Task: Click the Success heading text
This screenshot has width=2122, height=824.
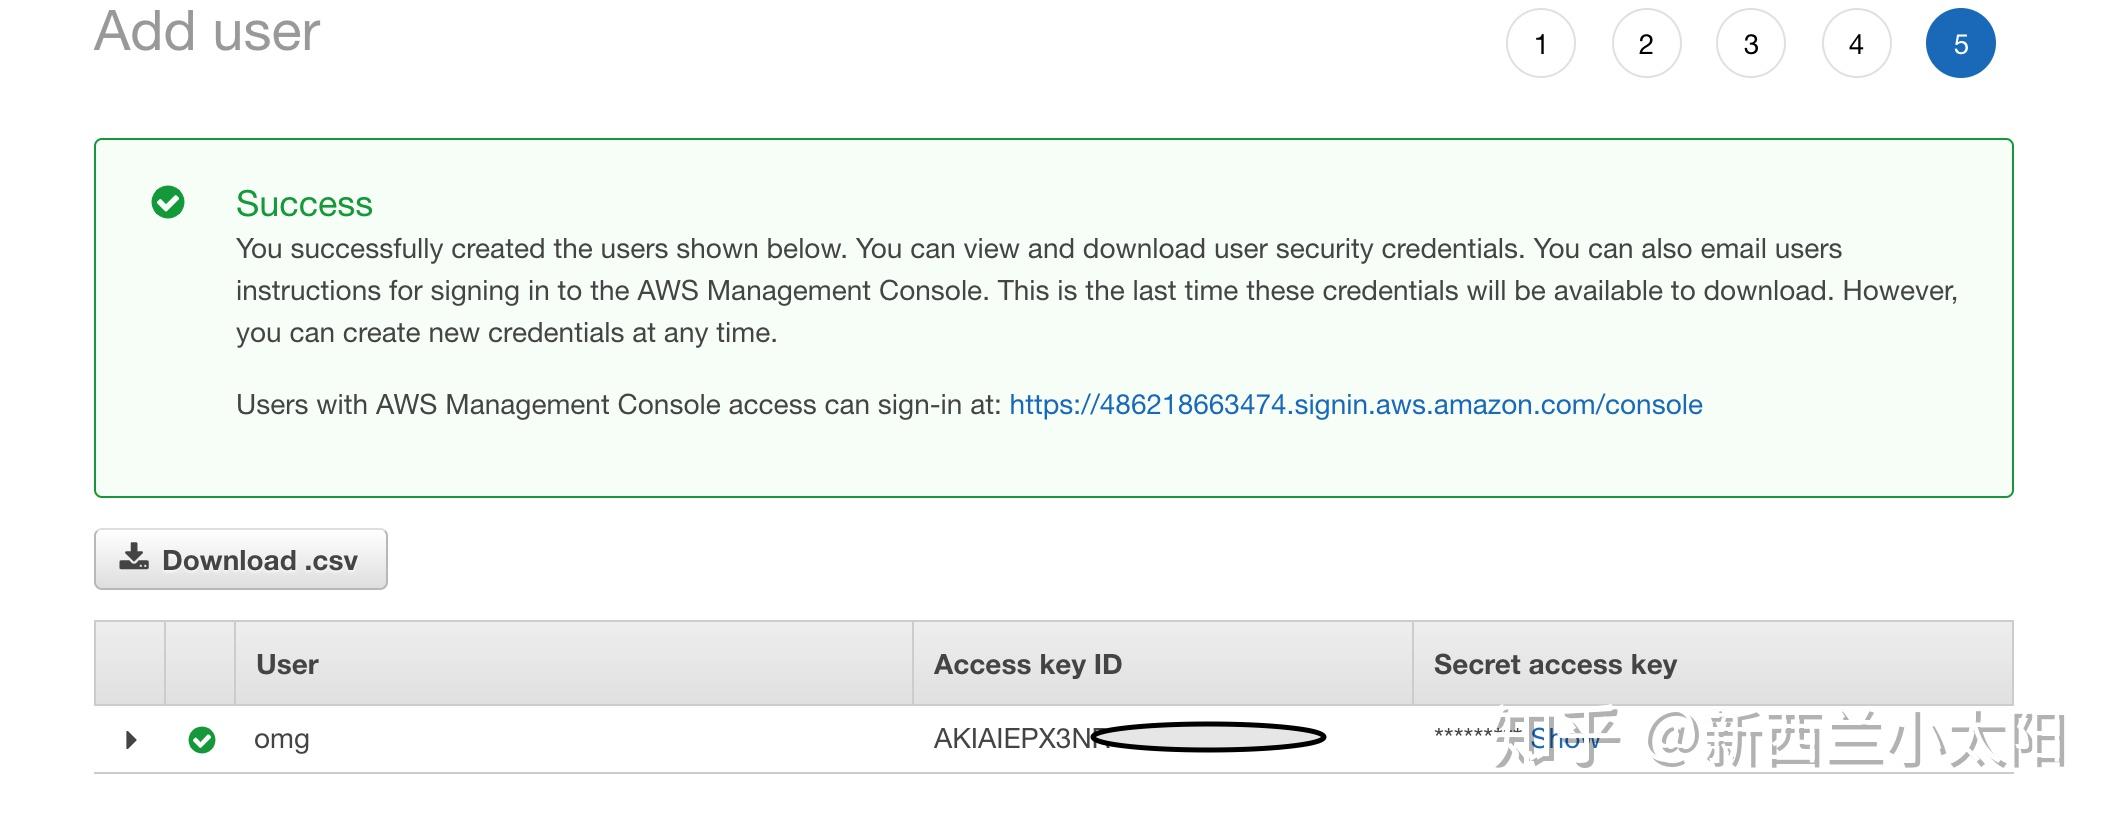Action: click(304, 203)
